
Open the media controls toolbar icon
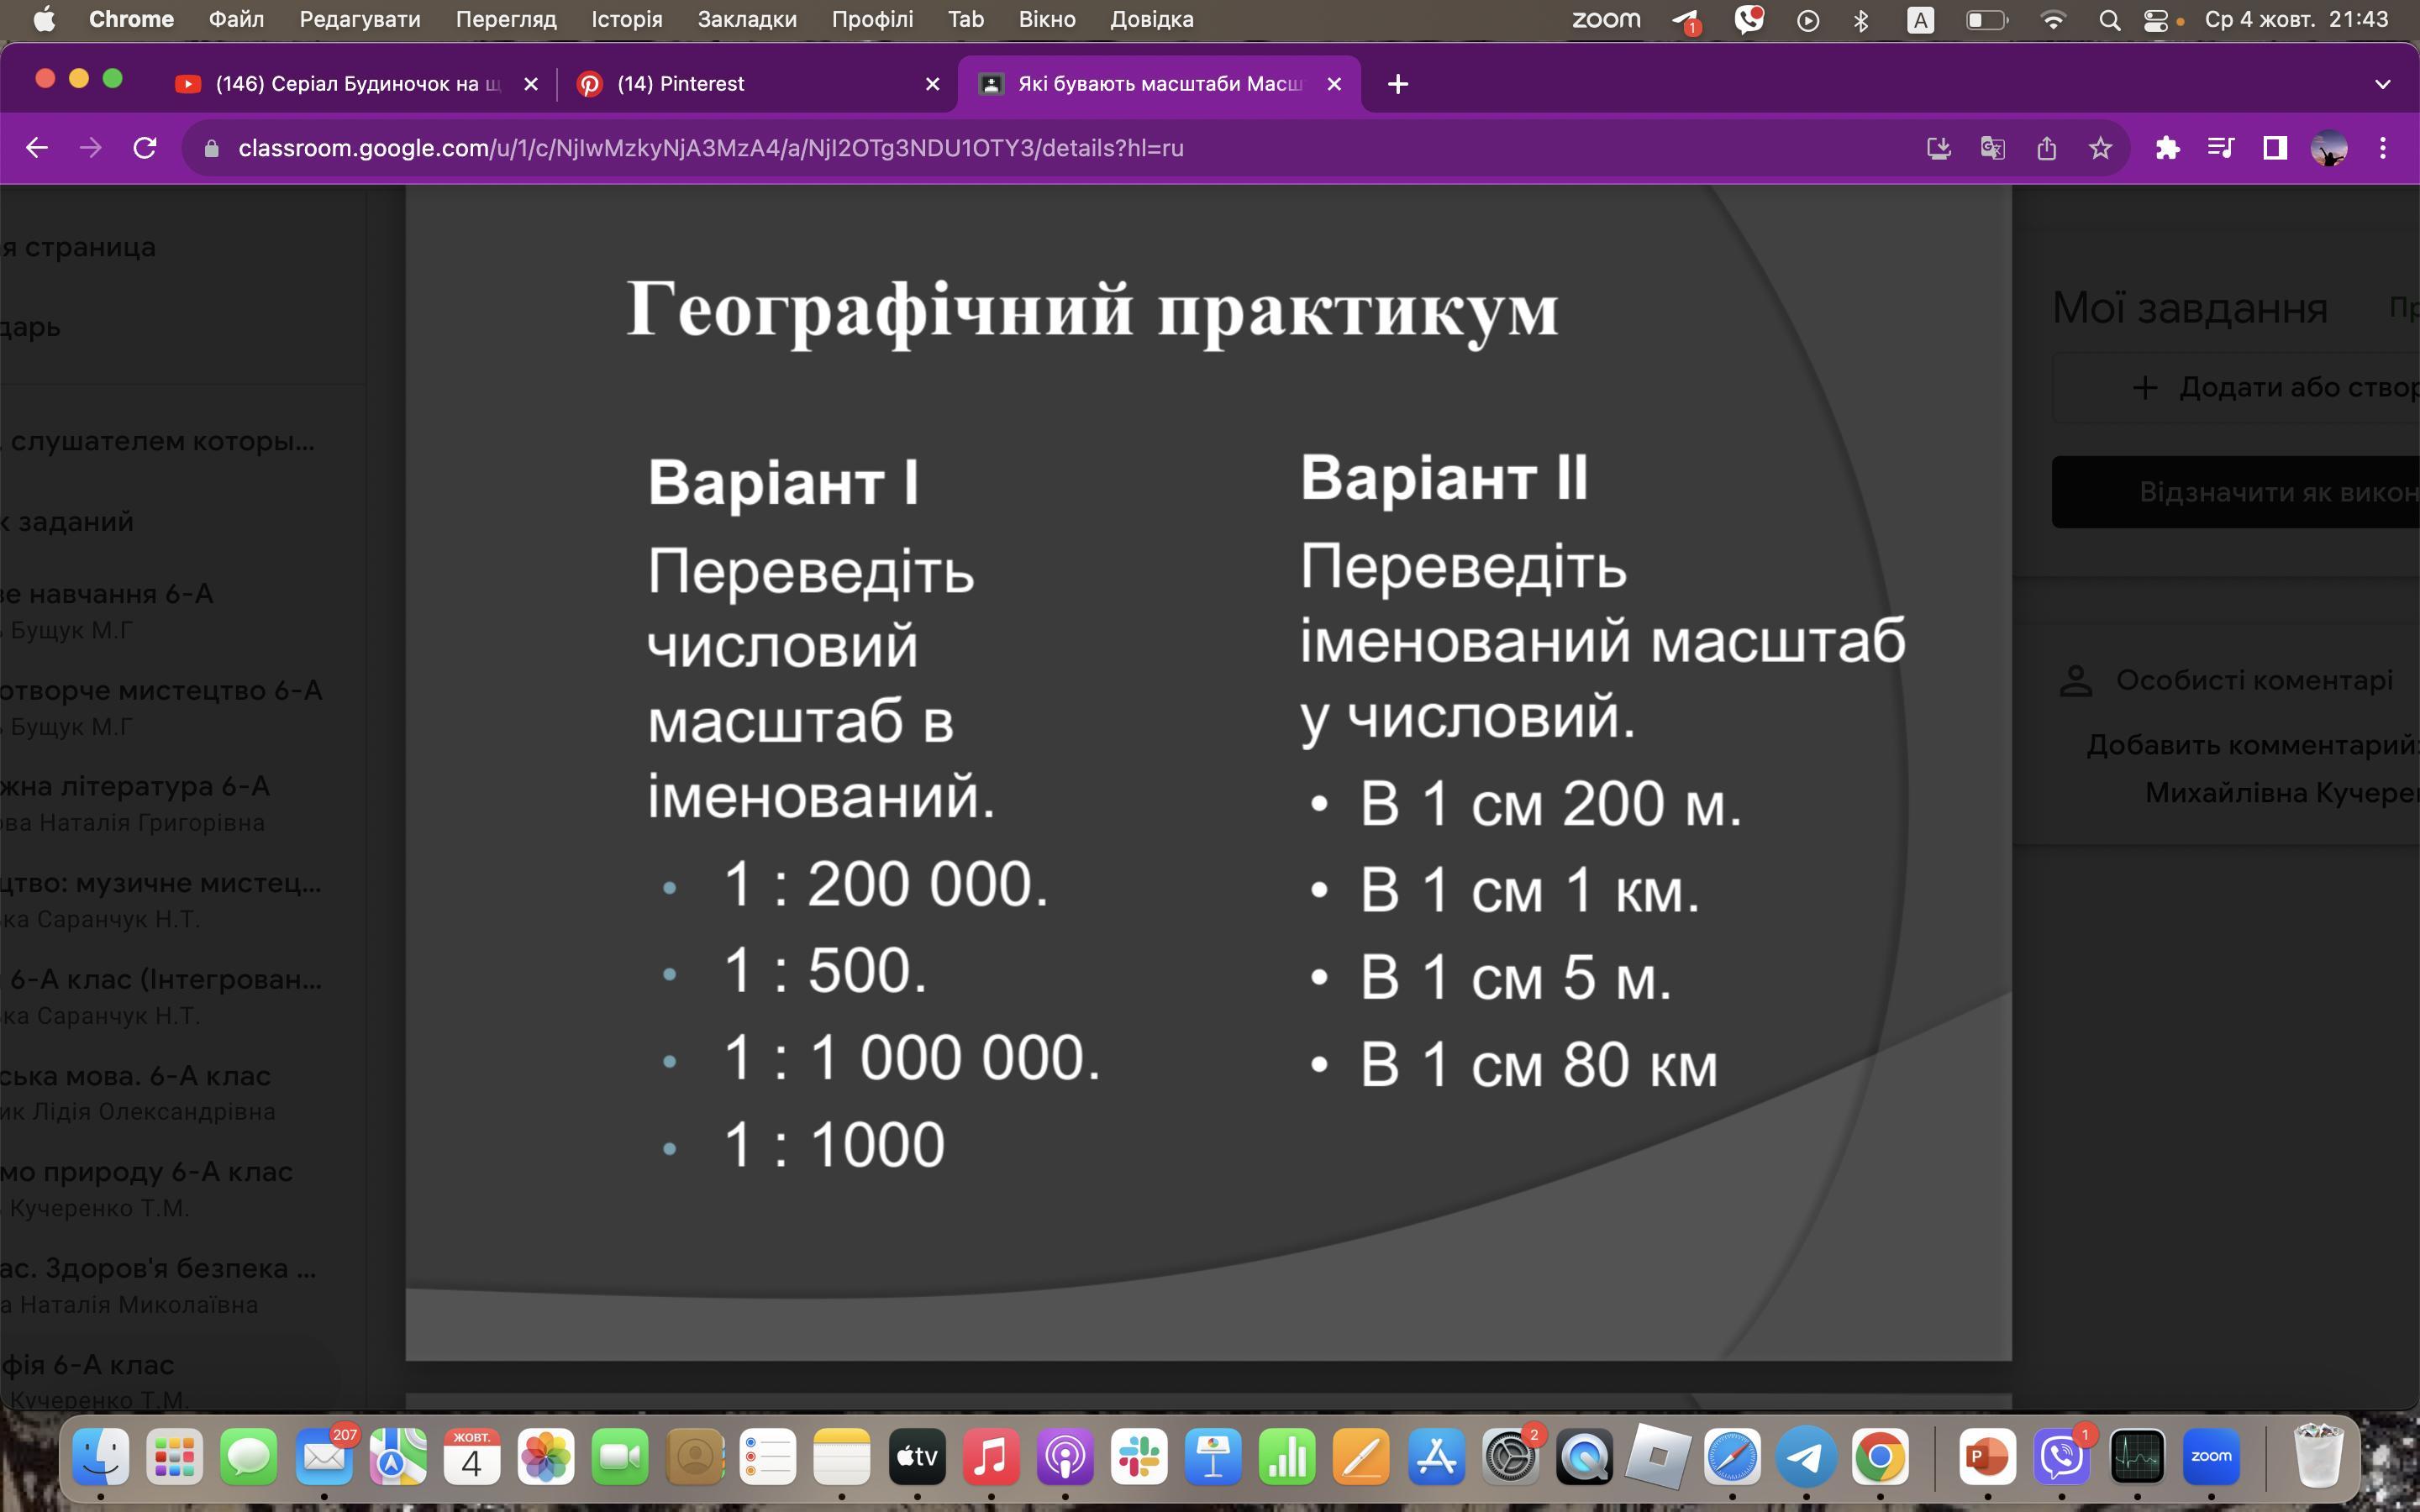(2220, 148)
